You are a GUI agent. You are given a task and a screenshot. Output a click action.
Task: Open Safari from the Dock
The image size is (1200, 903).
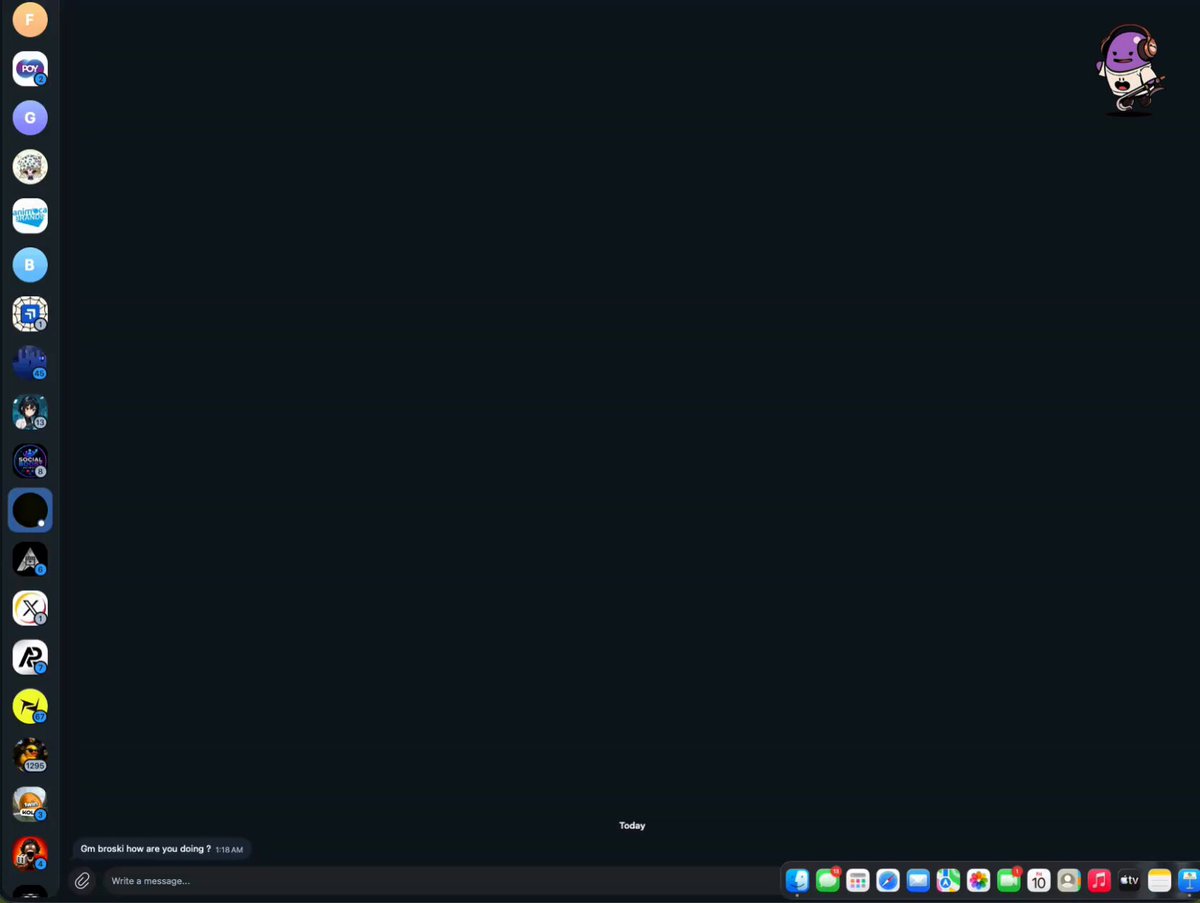(888, 881)
